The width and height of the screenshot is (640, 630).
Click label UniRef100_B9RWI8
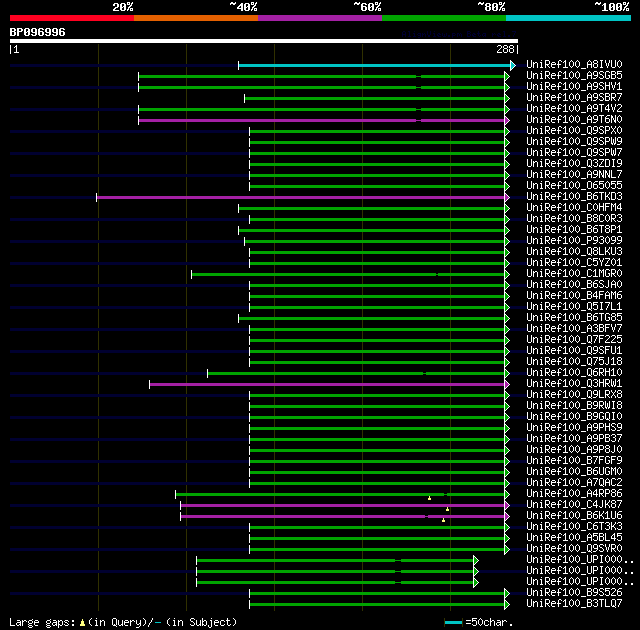pyautogui.click(x=574, y=406)
